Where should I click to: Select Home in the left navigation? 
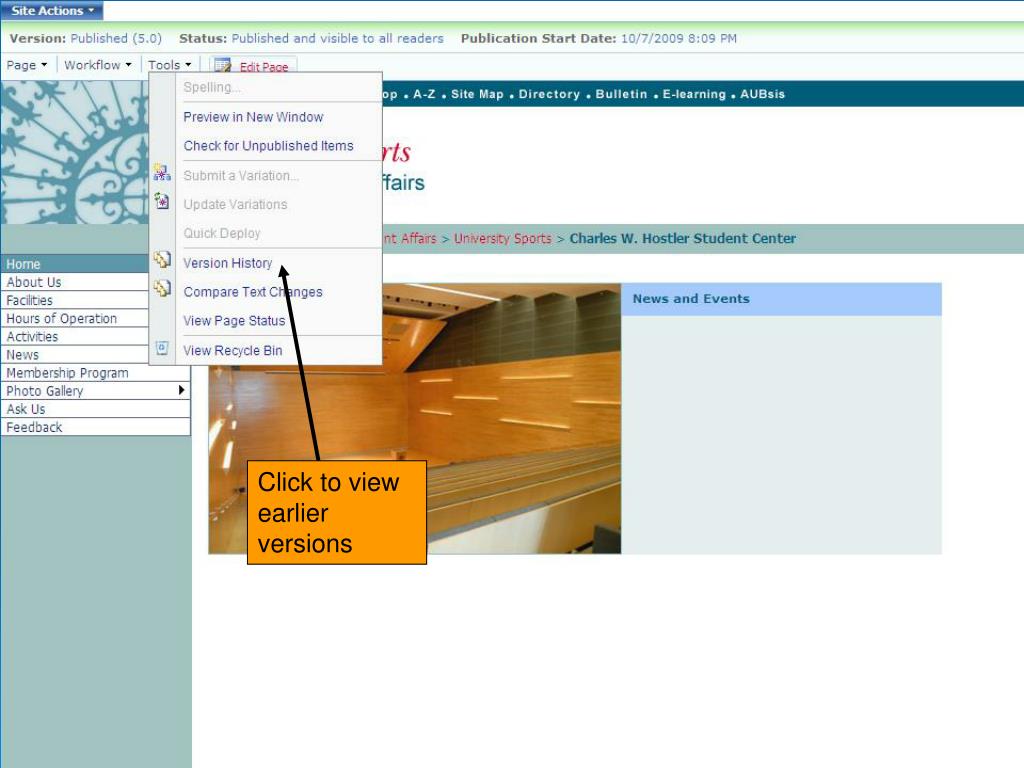75,264
